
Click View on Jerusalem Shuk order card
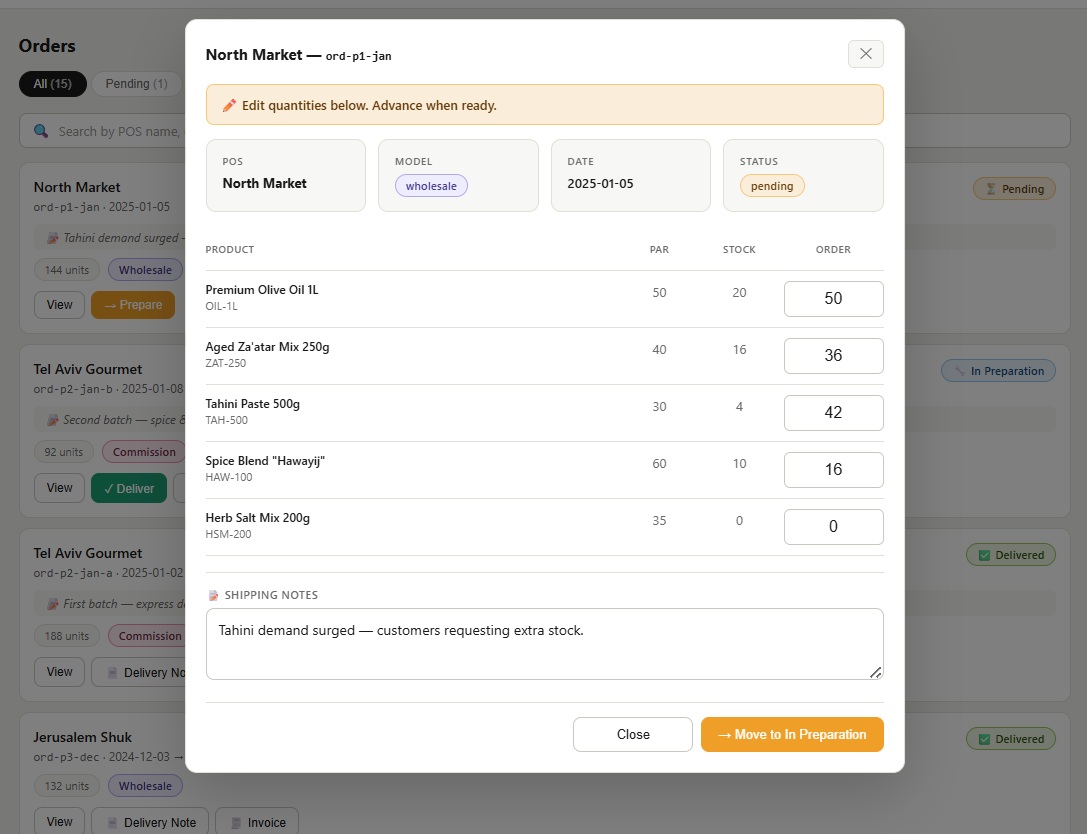pos(60,822)
